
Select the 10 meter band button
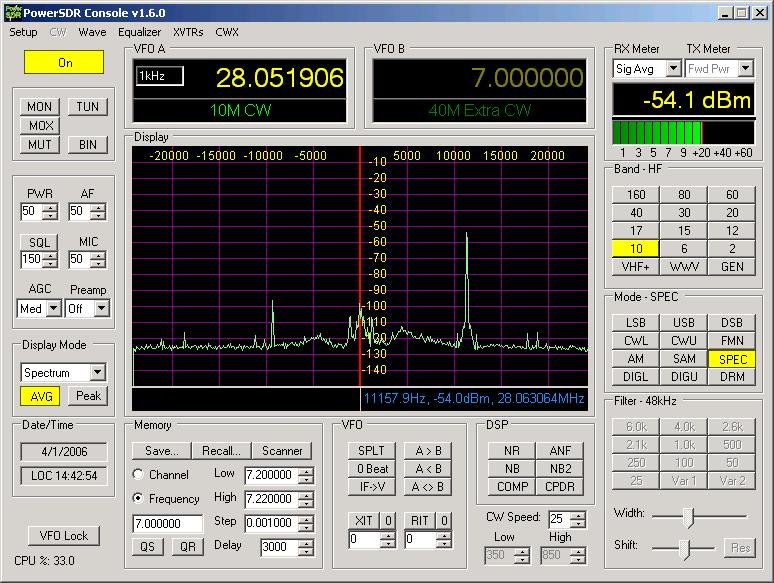click(x=636, y=249)
